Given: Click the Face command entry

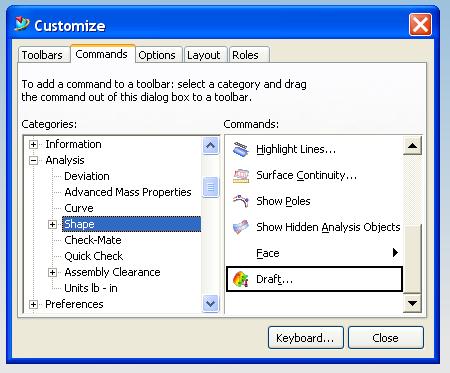Looking at the screenshot, I should [x=314, y=253].
